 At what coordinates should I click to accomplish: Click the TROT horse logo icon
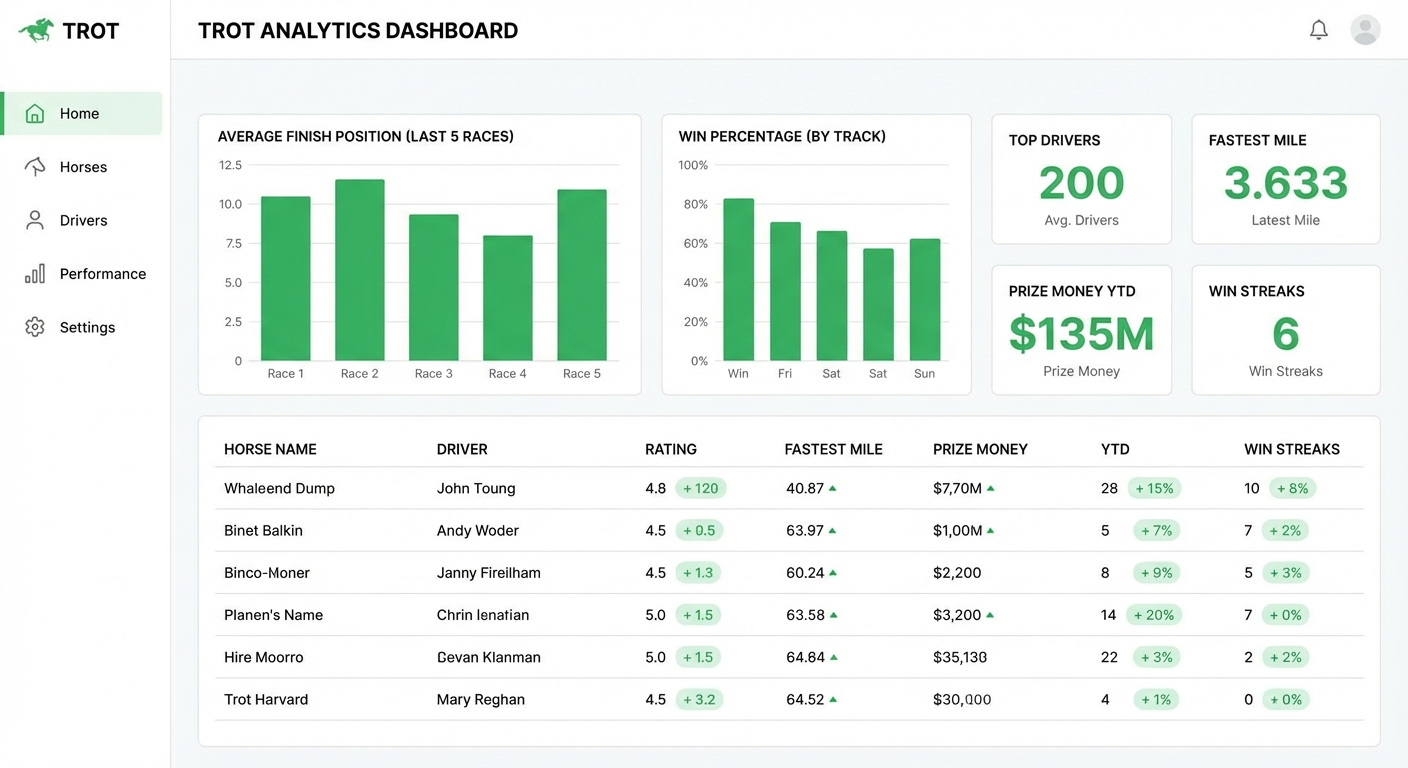36,30
